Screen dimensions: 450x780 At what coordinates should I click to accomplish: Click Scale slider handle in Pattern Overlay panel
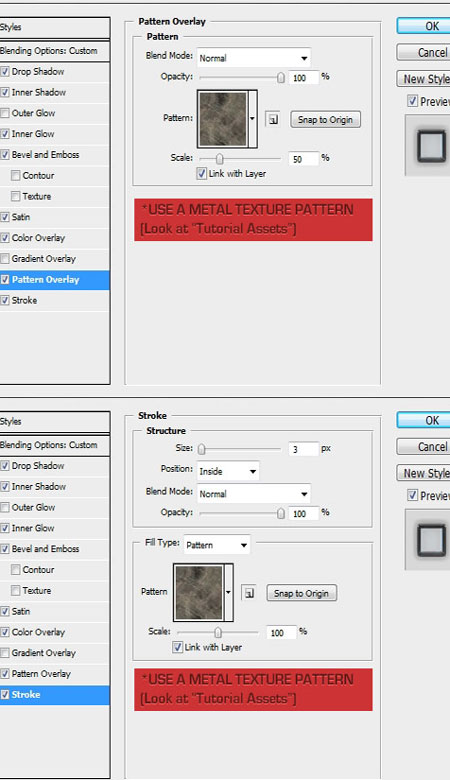pyautogui.click(x=219, y=159)
